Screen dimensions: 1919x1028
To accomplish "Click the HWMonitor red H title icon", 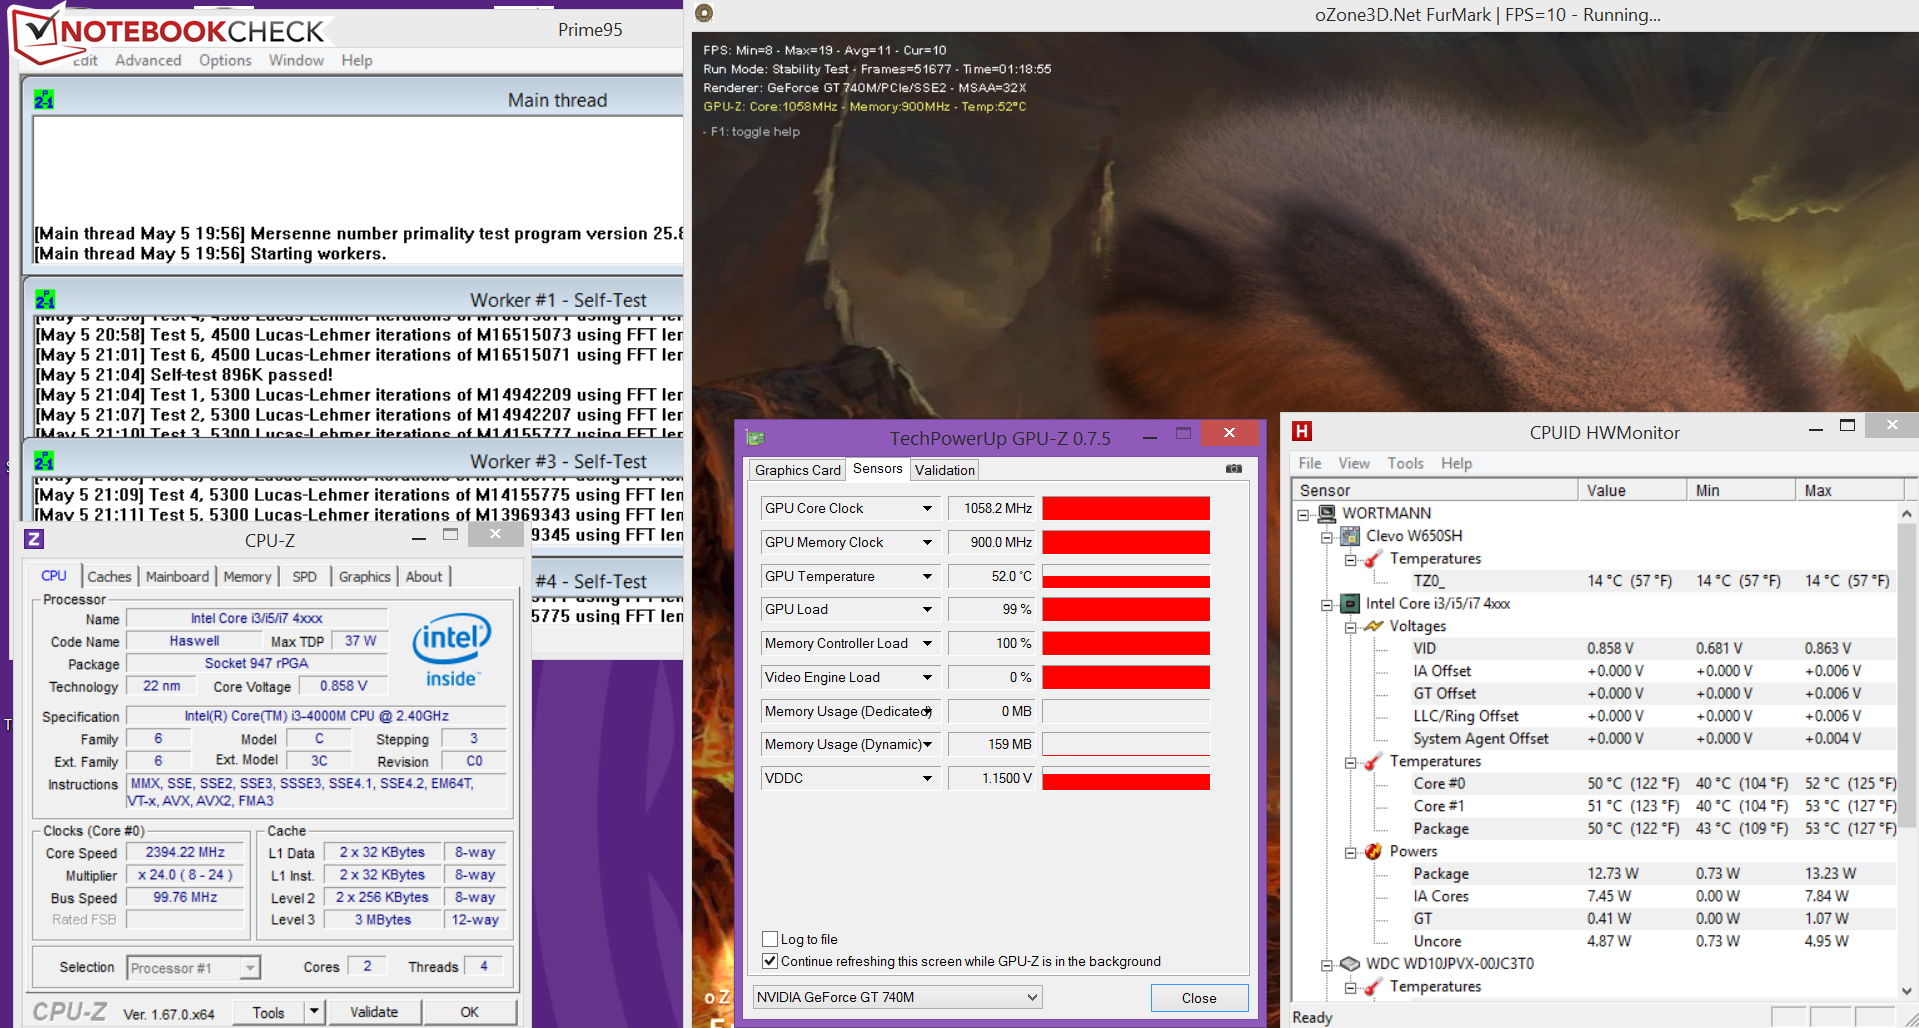I will click(1301, 431).
